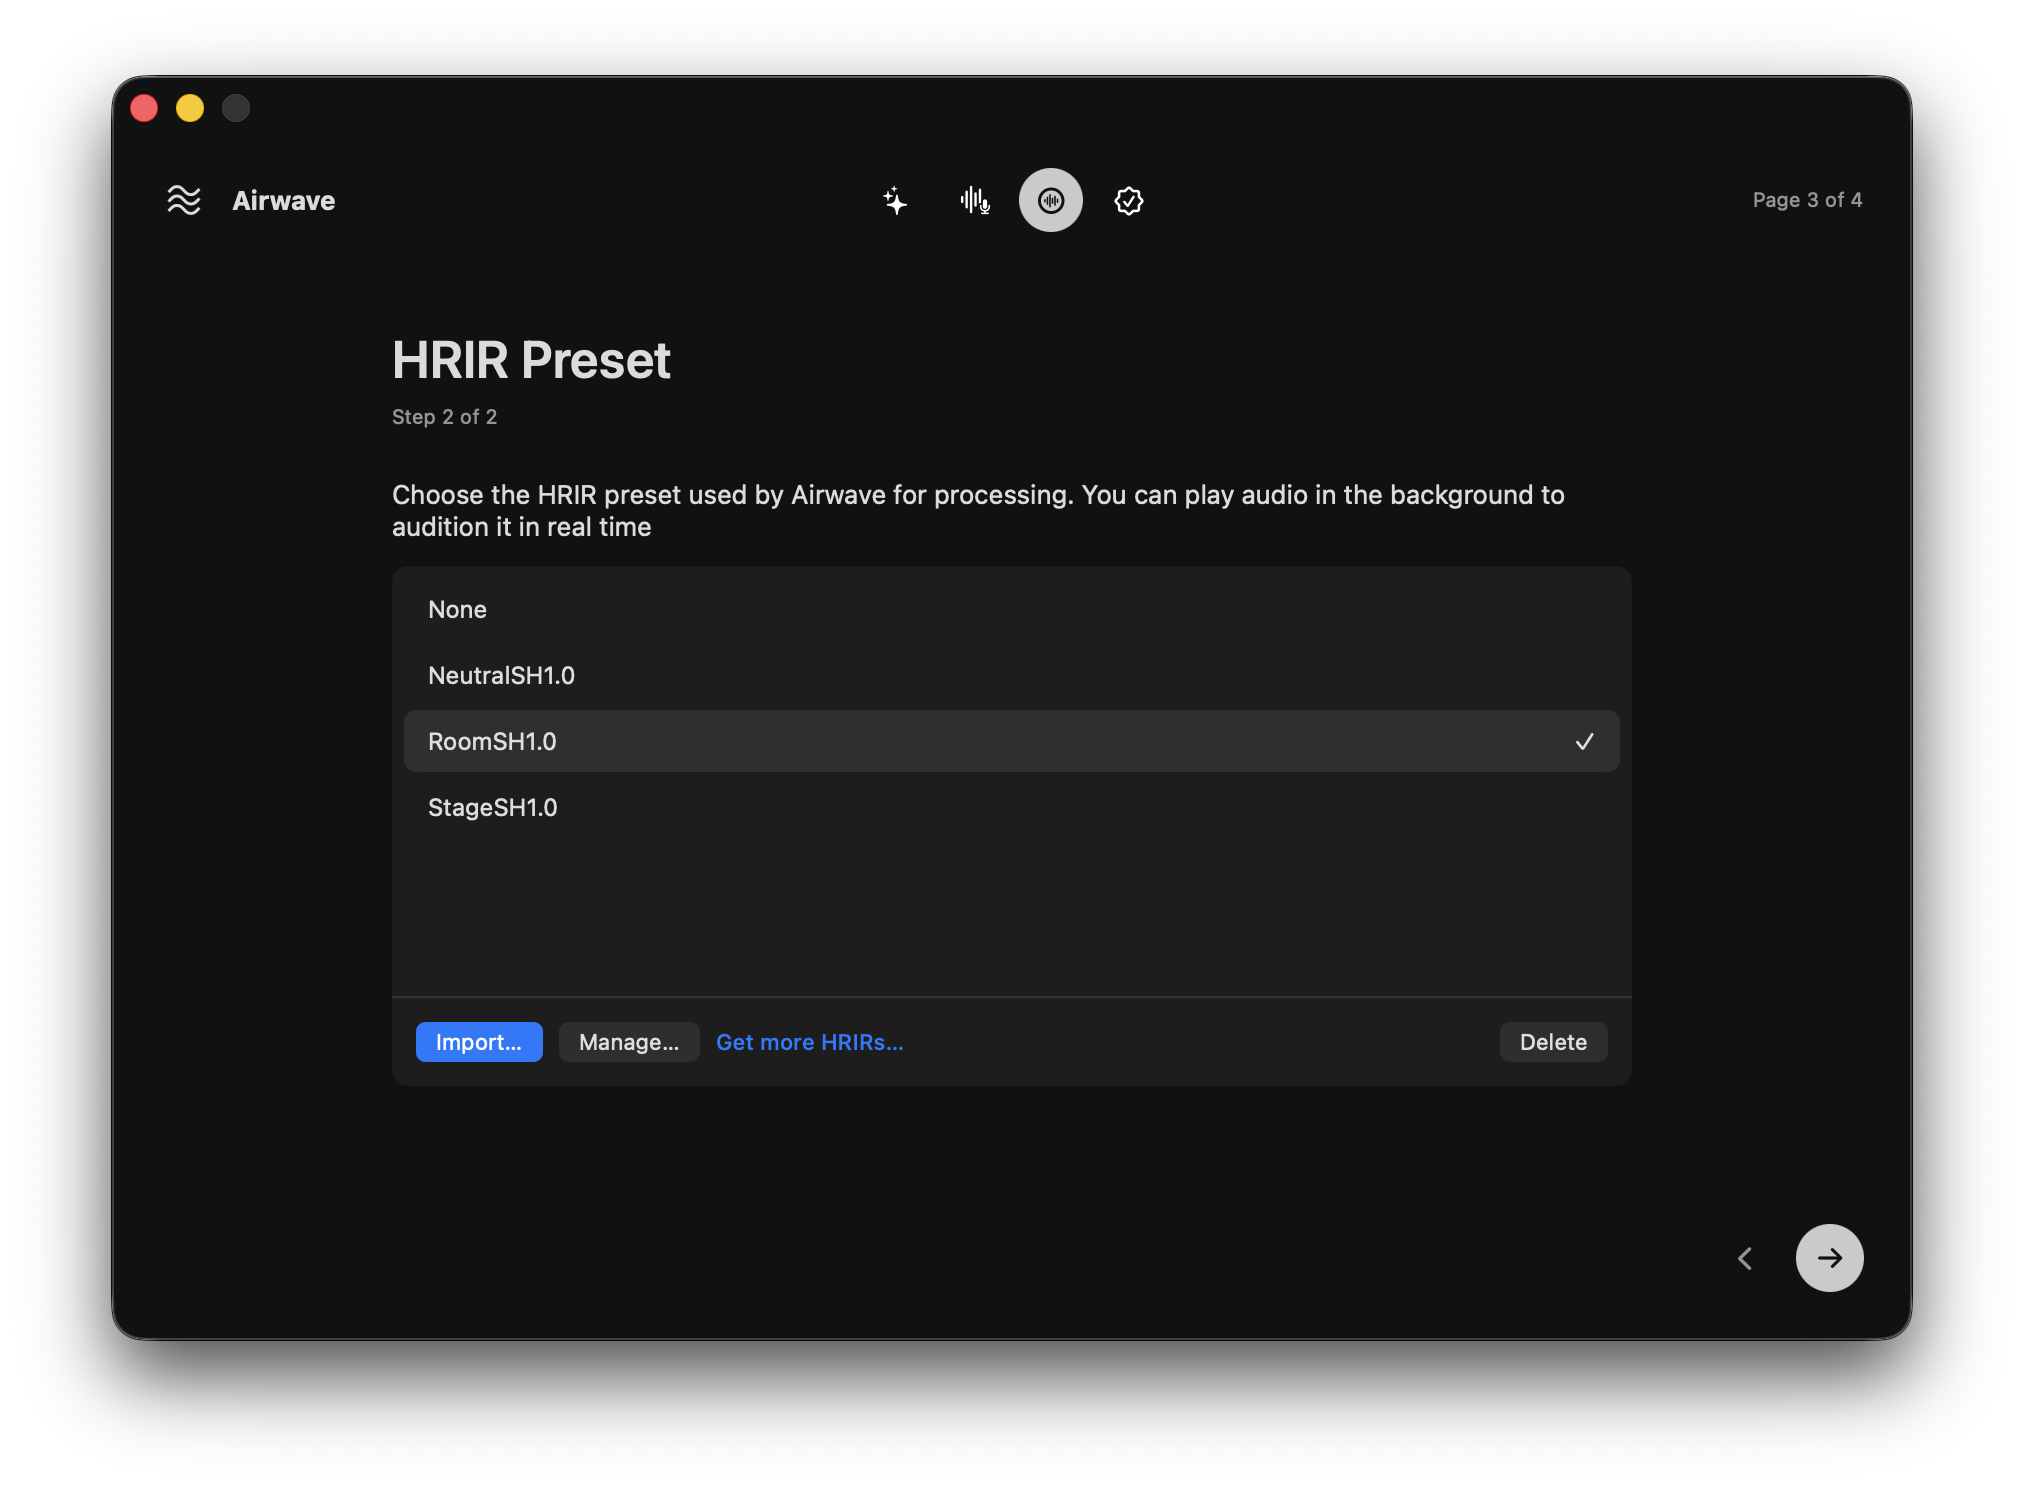Click the Airwave app title text
The height and width of the screenshot is (1488, 2024).
pos(284,201)
